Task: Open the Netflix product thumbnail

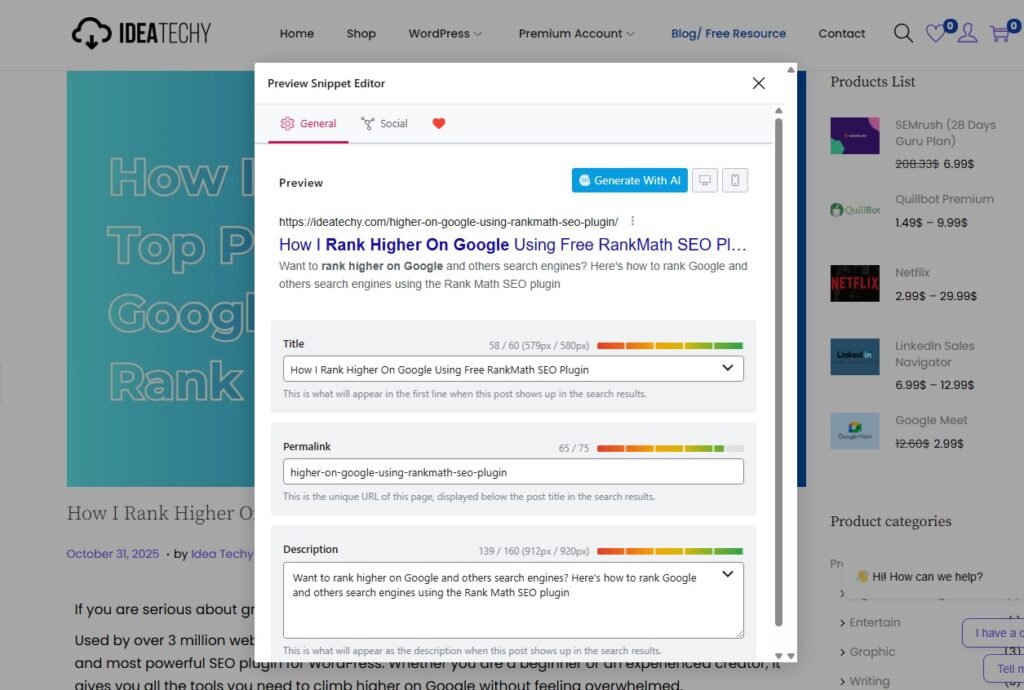Action: tap(855, 284)
